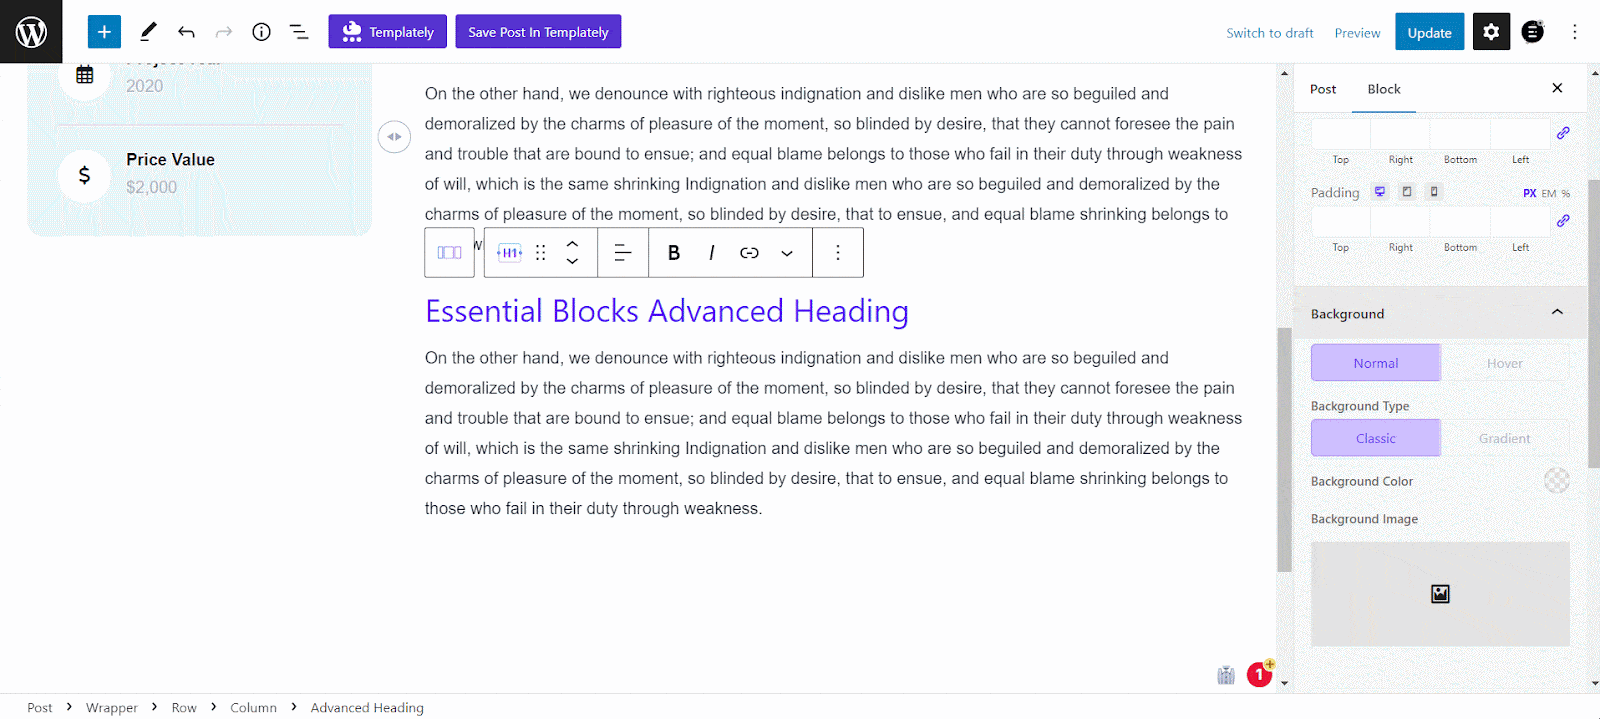Open the editor options three-dot menu
This screenshot has height=719, width=1600.
(x=1574, y=32)
